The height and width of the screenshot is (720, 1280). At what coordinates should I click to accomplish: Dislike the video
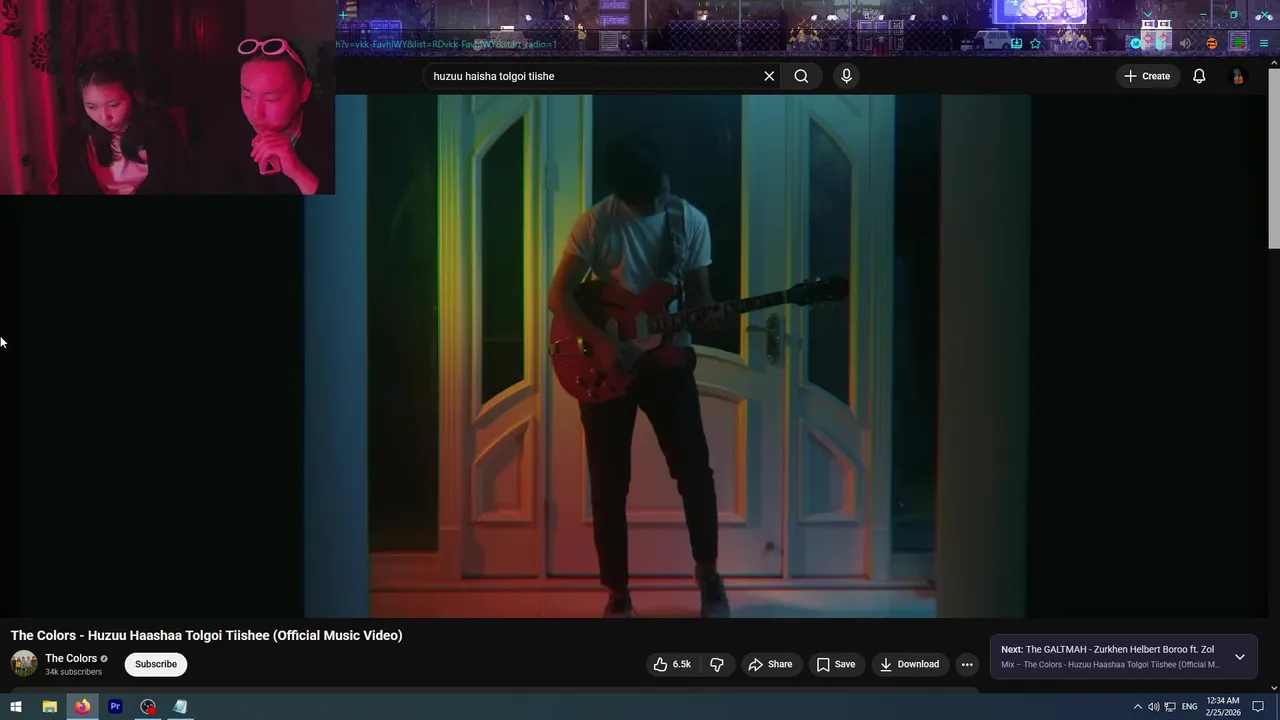point(717,664)
